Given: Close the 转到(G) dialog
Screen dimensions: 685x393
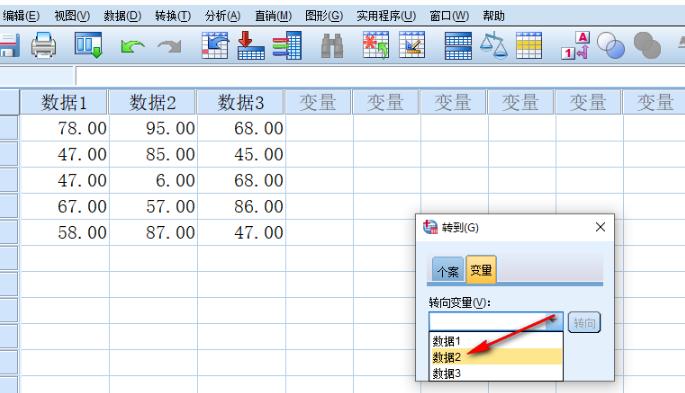Looking at the screenshot, I should pos(600,227).
